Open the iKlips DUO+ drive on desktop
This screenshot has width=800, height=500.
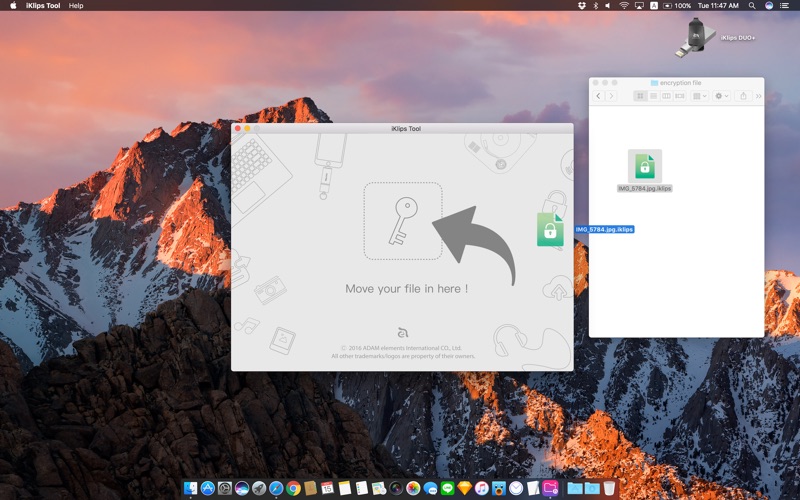pyautogui.click(x=695, y=38)
